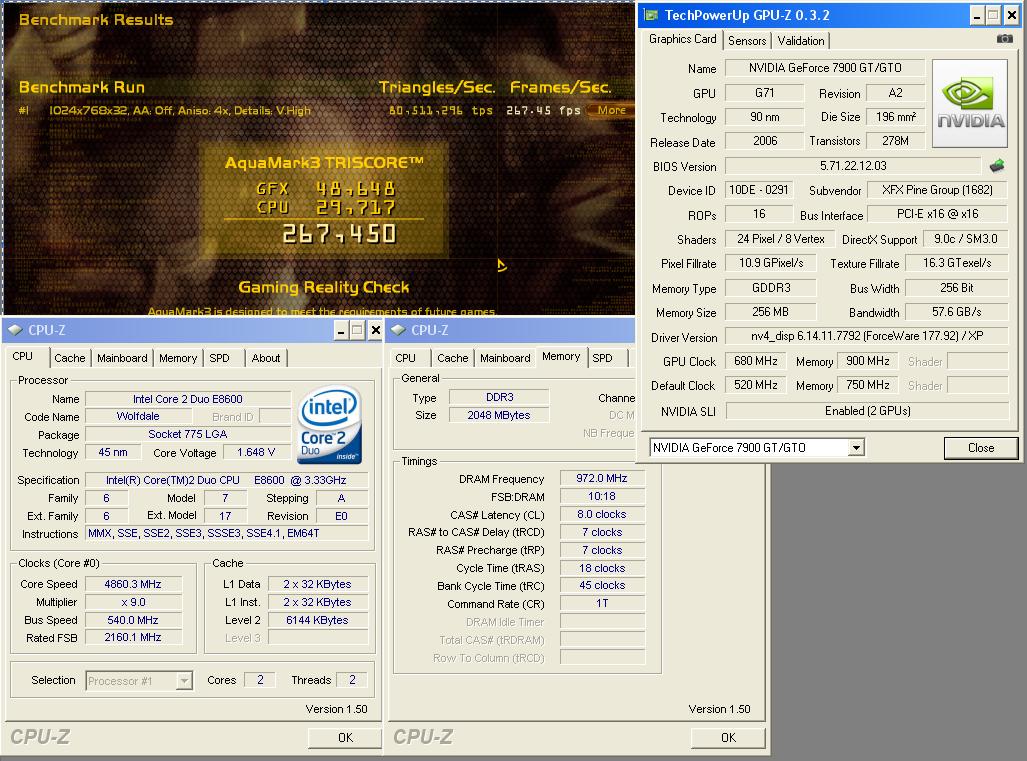This screenshot has height=761, width=1027.
Task: Click the Device ID 10DE - 0291 value
Action: (x=758, y=191)
